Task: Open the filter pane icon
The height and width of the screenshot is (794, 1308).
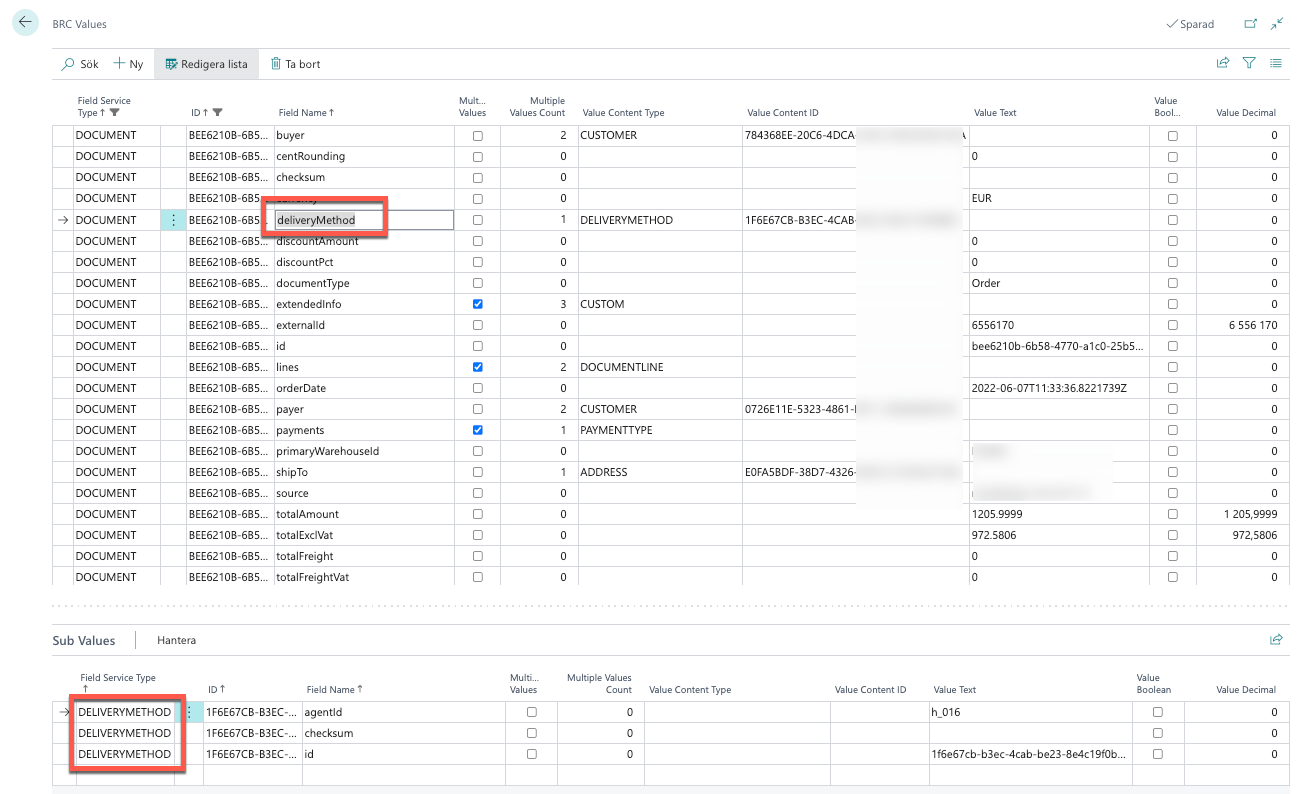Action: (x=1249, y=63)
